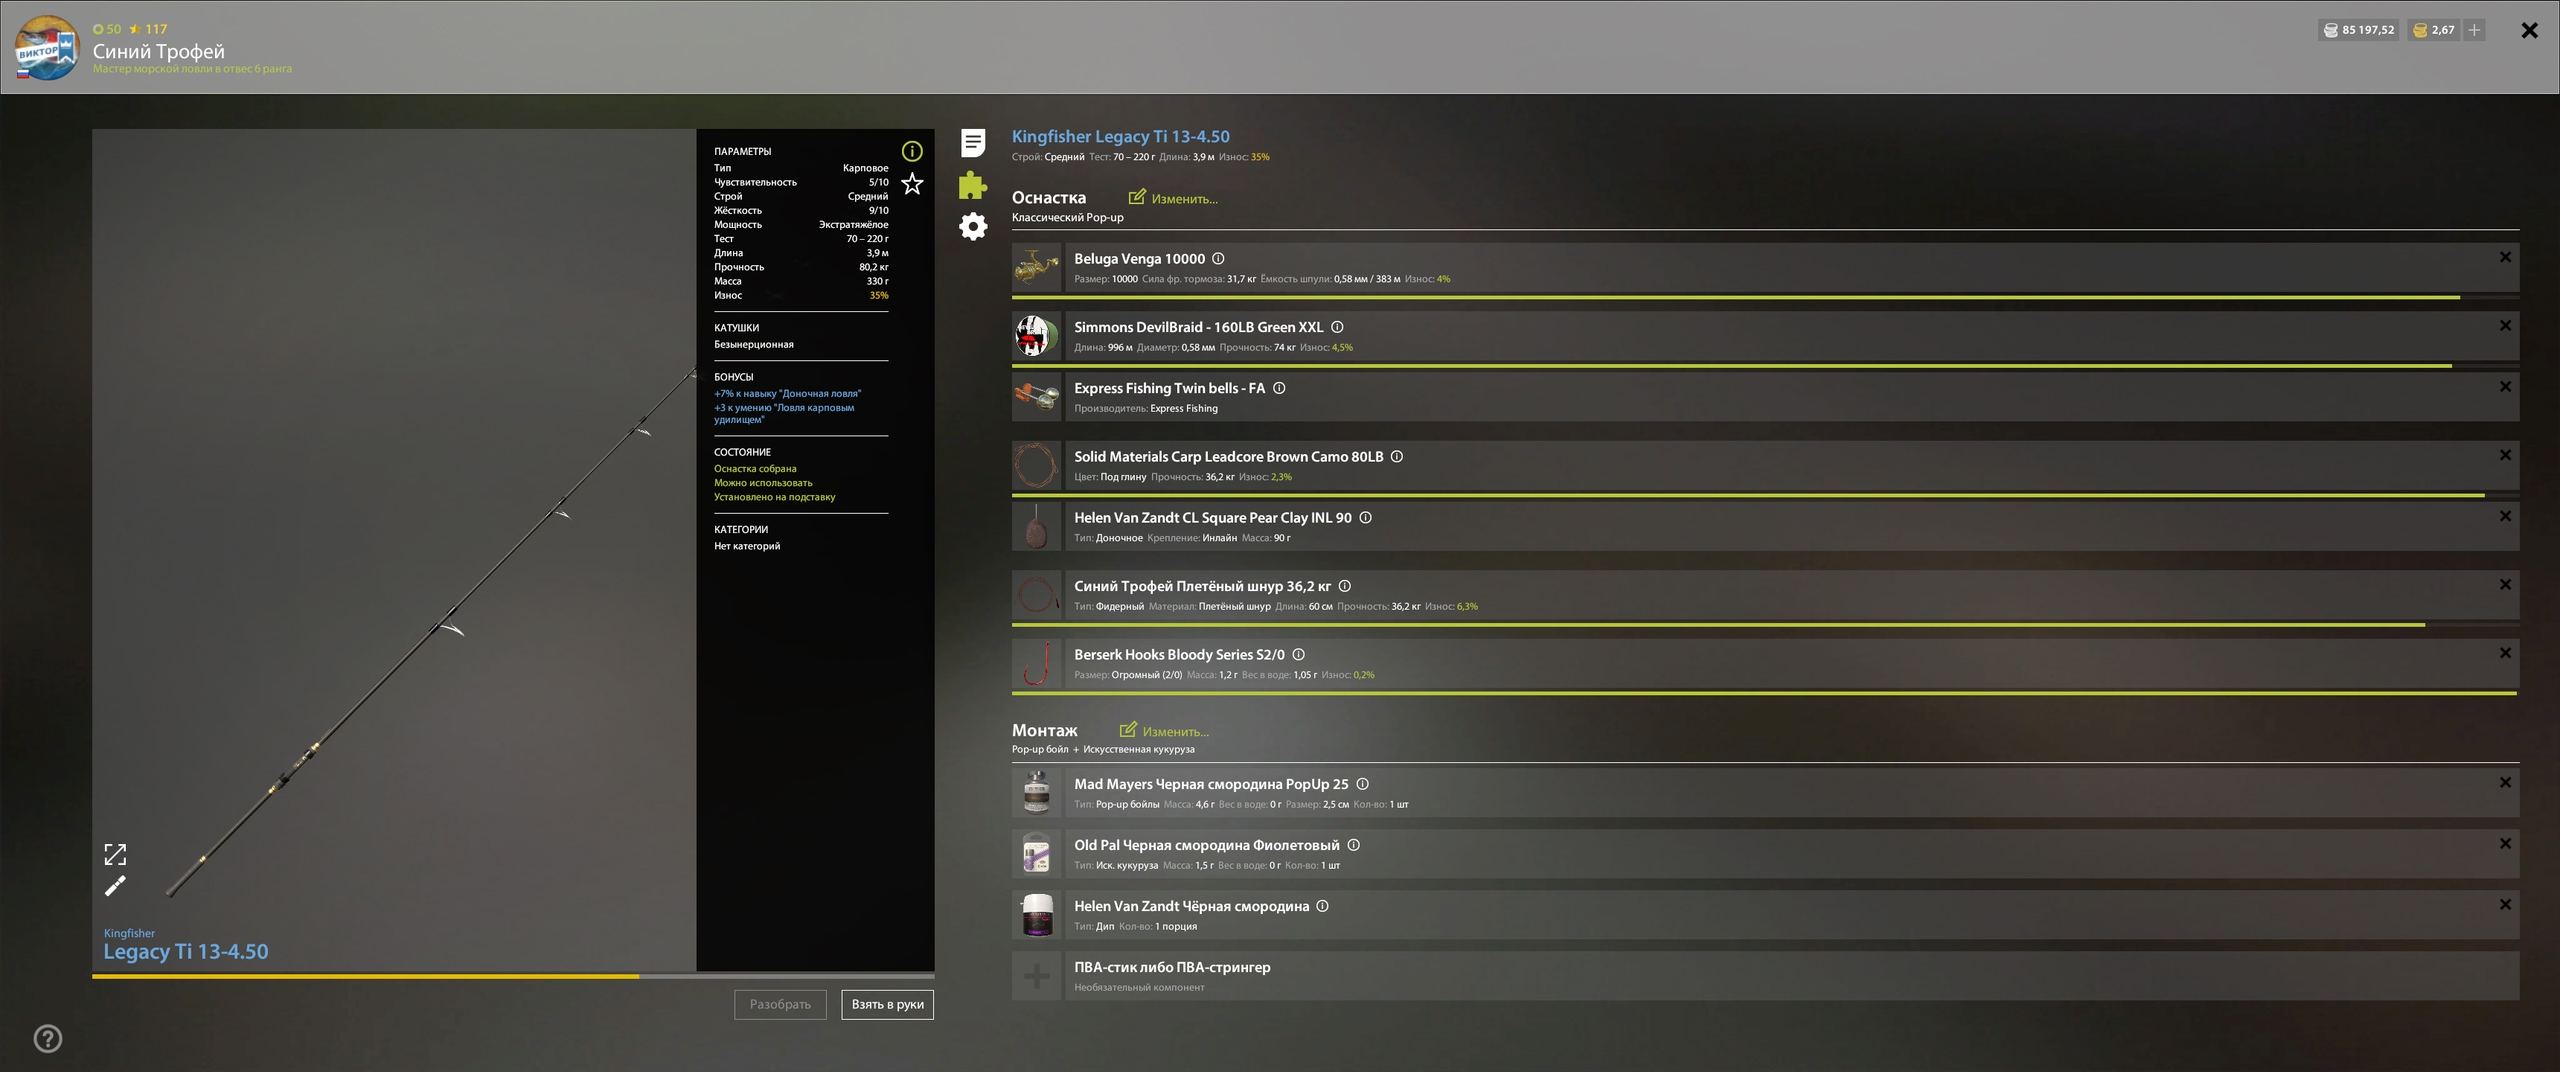This screenshot has height=1072, width=2560.
Task: Click the Twin bells thumbnail
Action: (x=1036, y=397)
